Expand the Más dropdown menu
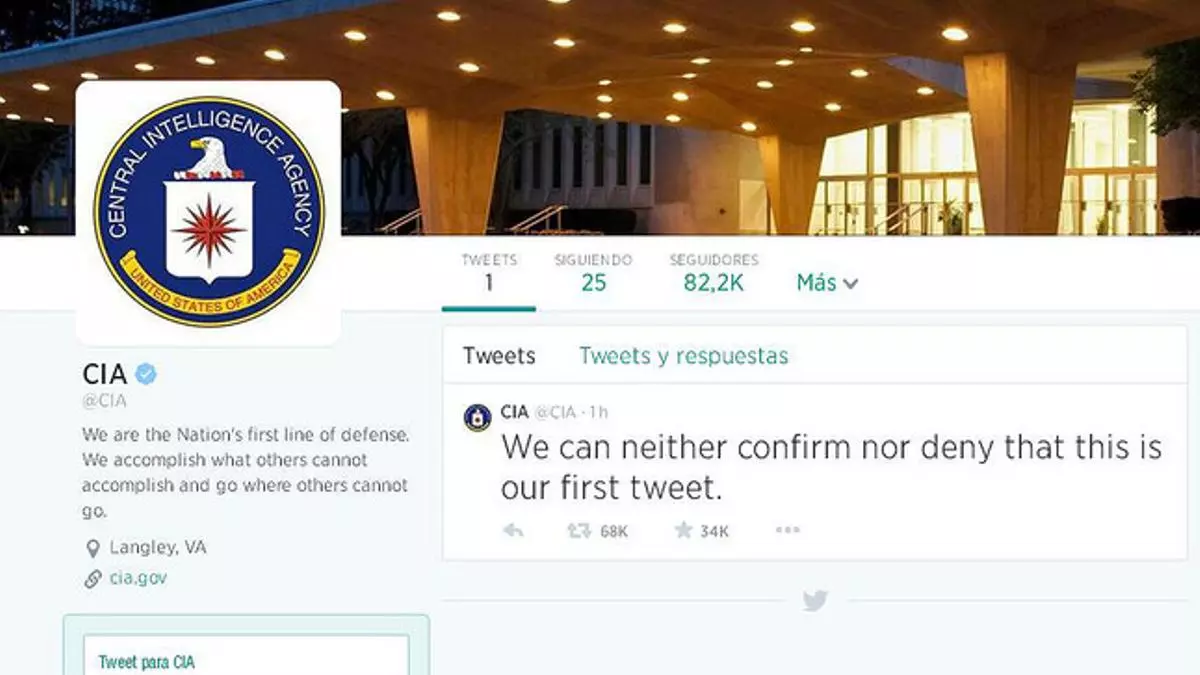1200x675 pixels. (827, 283)
